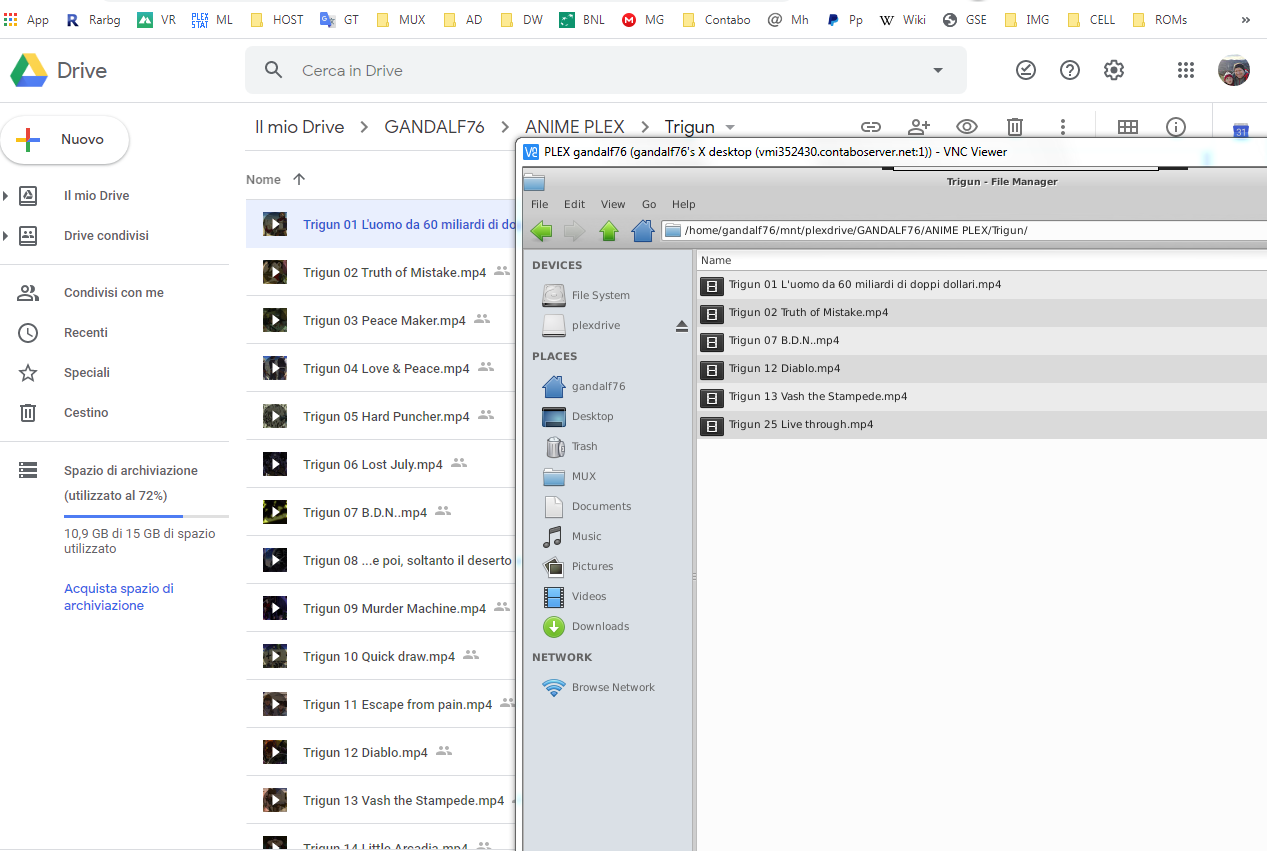This screenshot has width=1267, height=851.
Task: Expand the Drive condivisi tree
Action: point(6,236)
